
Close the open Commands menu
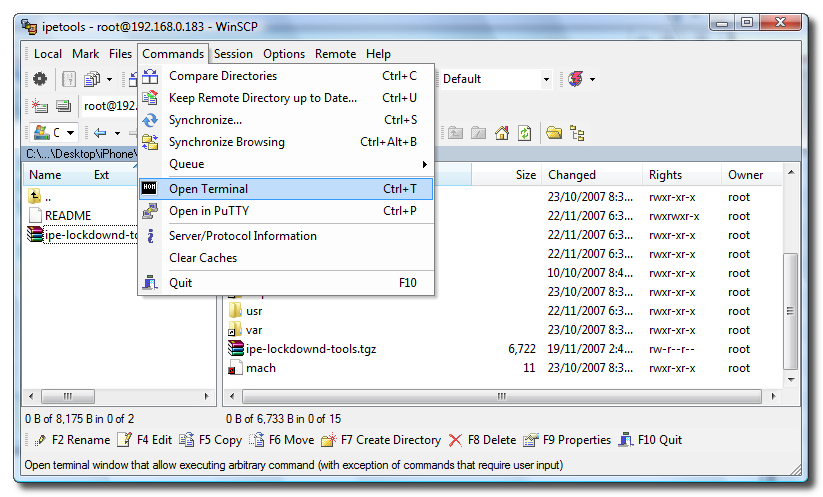[173, 54]
